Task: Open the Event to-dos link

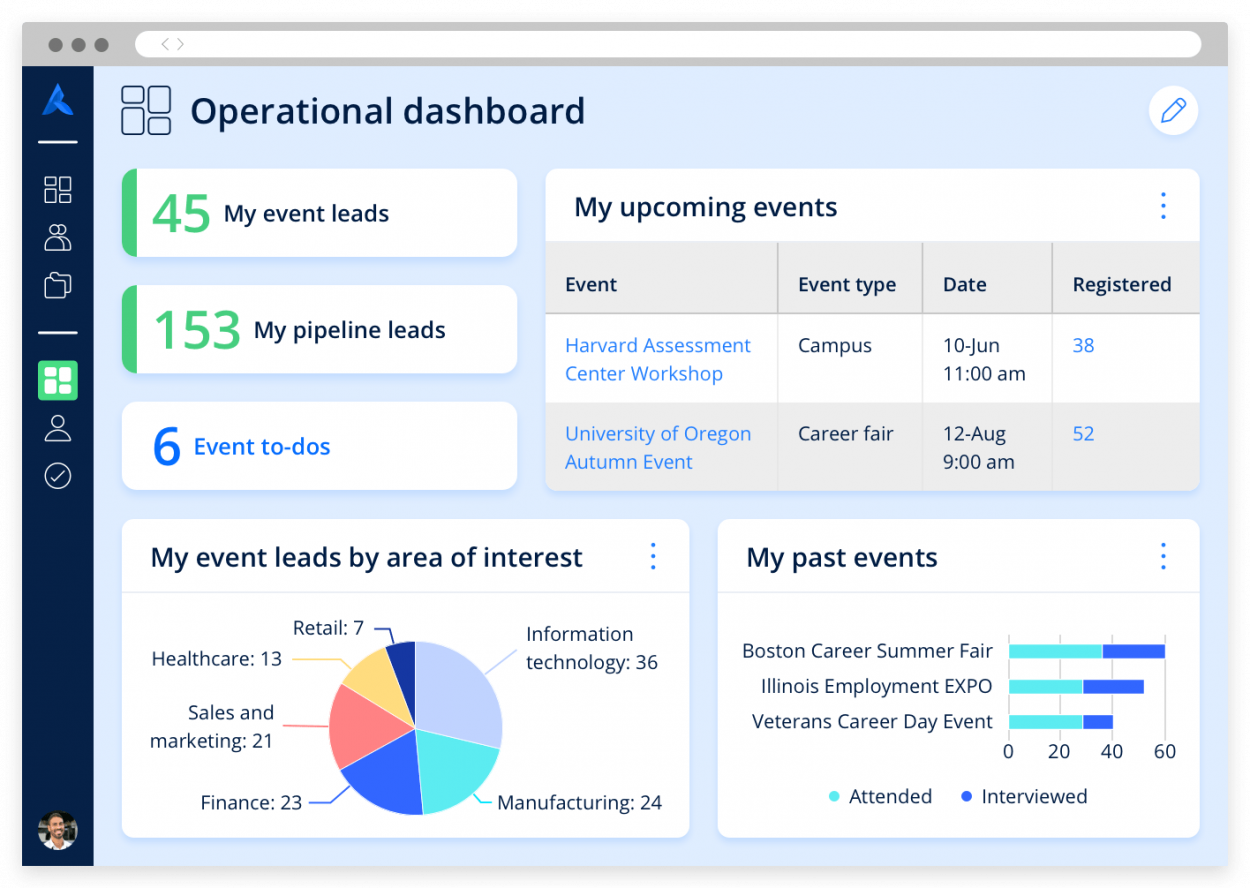Action: [x=261, y=446]
